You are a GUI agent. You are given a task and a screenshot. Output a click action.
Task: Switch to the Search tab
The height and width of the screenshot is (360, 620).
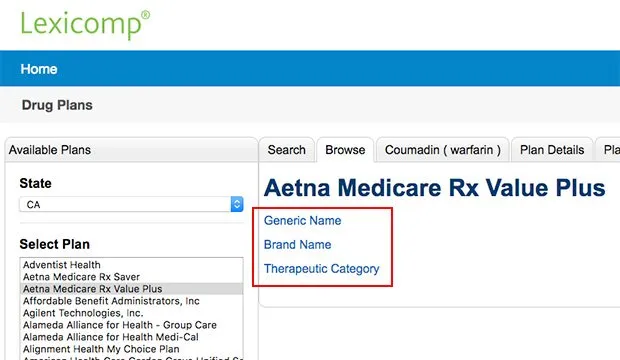click(x=286, y=150)
